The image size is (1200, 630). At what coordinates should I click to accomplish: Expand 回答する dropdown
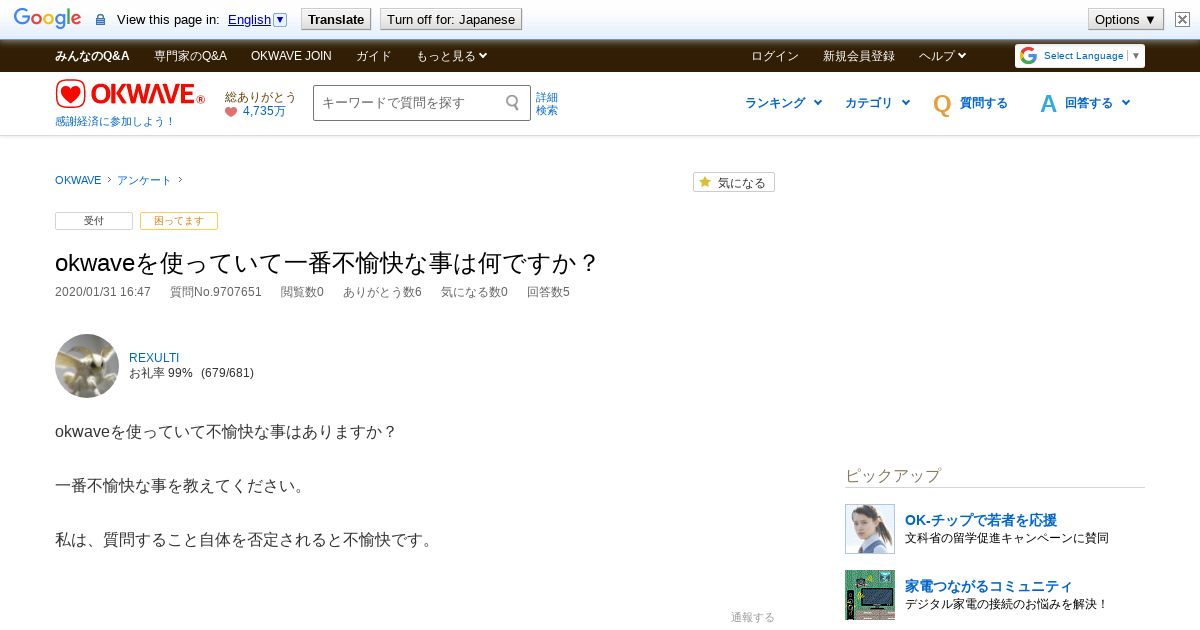pos(1098,103)
